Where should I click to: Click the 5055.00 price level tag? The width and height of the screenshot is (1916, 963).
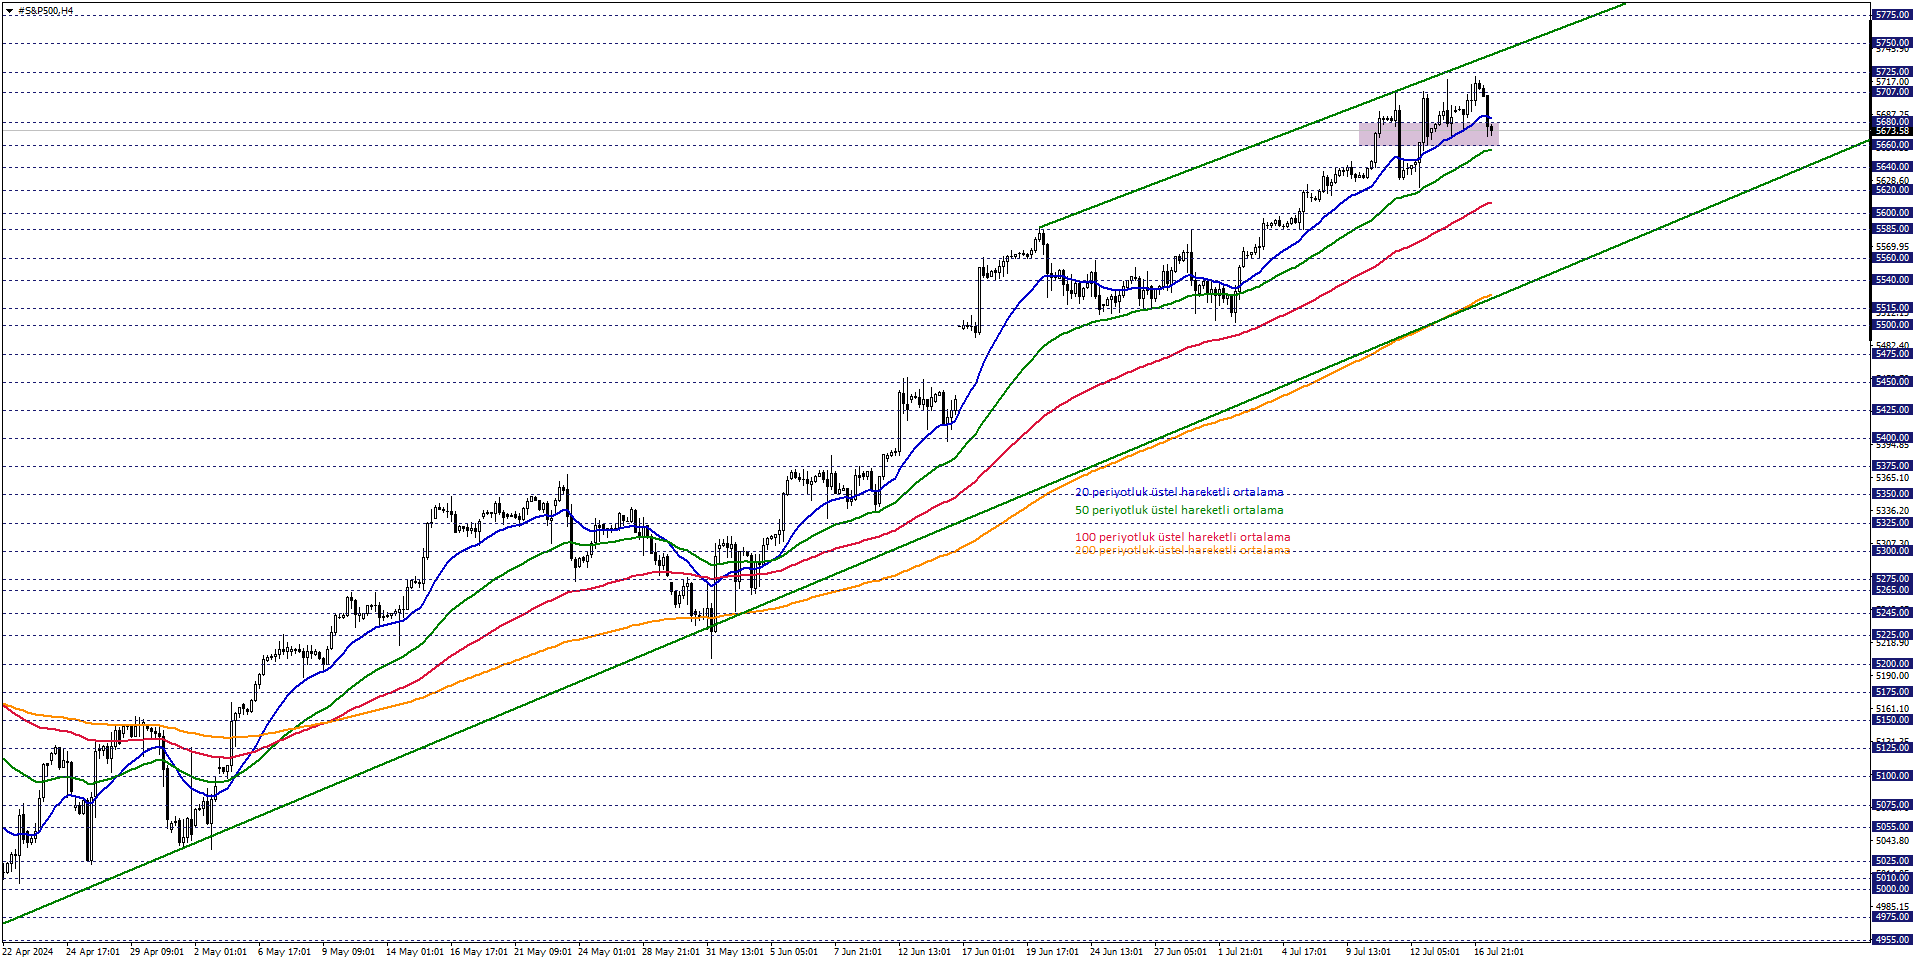[1892, 827]
